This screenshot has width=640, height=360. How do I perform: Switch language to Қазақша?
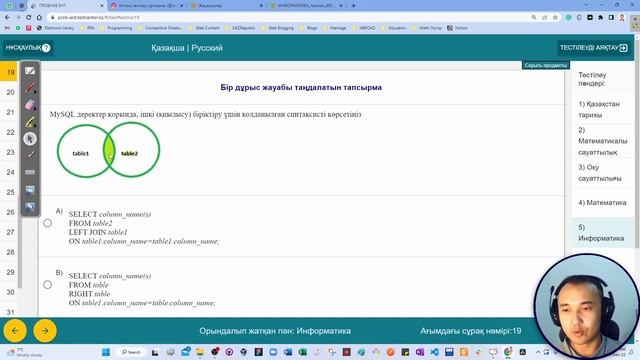tap(167, 48)
